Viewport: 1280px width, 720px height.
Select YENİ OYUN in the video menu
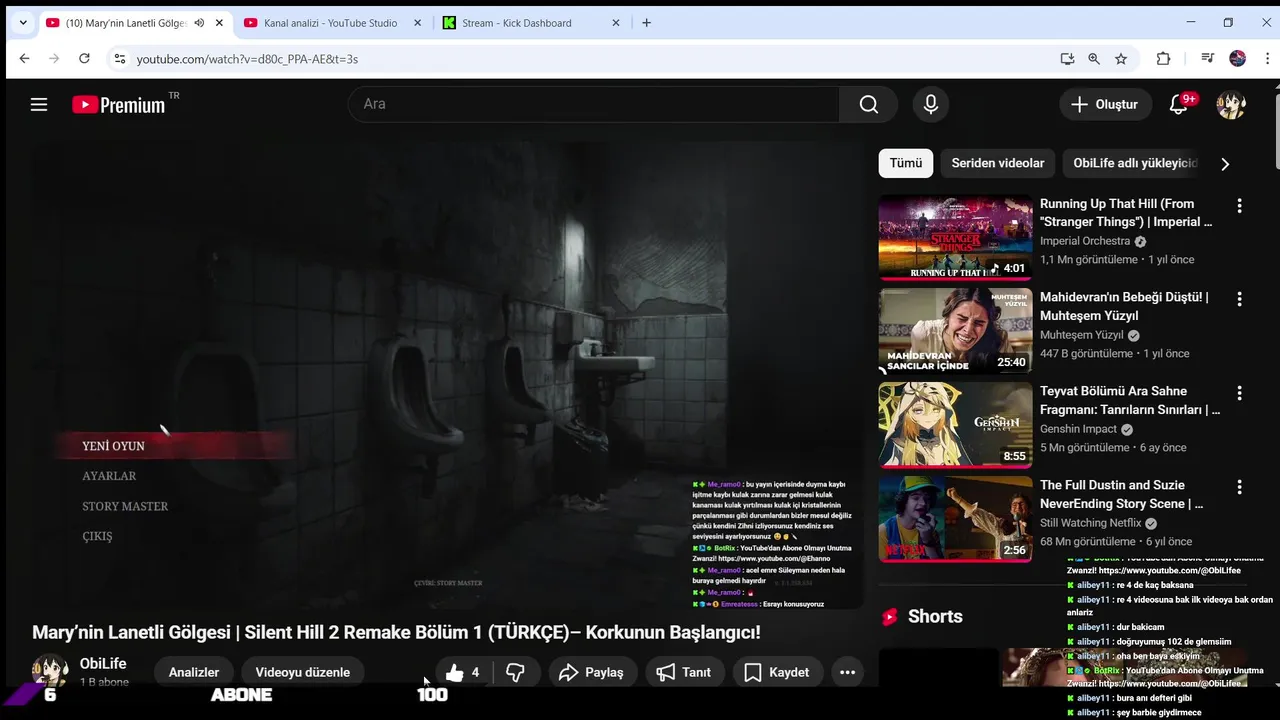[x=113, y=446]
